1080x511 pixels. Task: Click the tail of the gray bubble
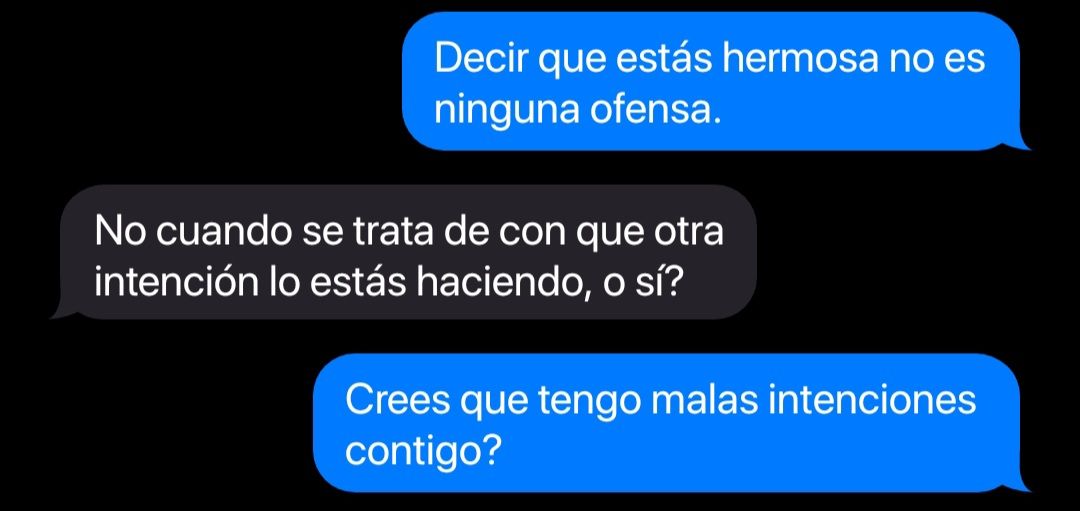click(x=61, y=313)
